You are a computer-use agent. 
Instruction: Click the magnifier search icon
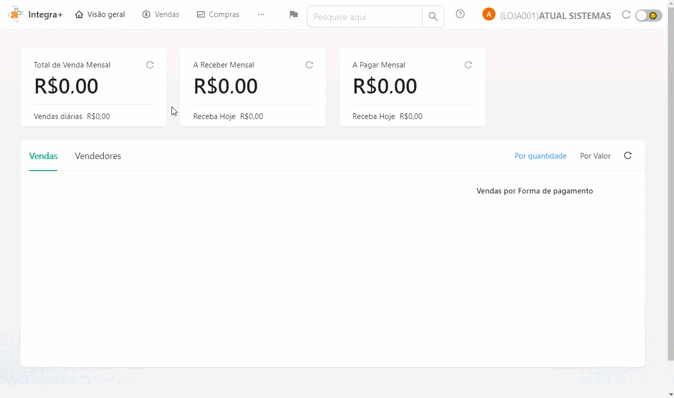pos(433,17)
